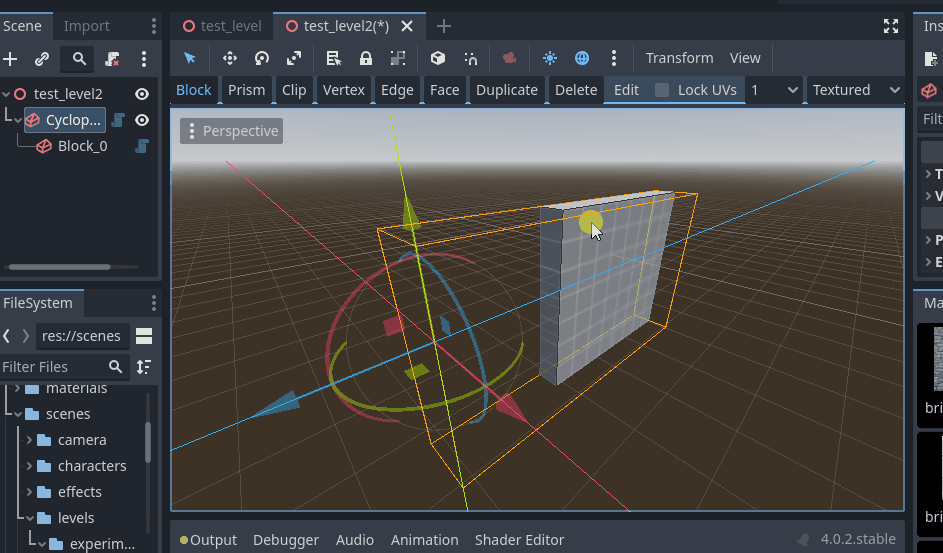Activate the Scale Mode tool
943x553 pixels.
pyautogui.click(x=293, y=58)
